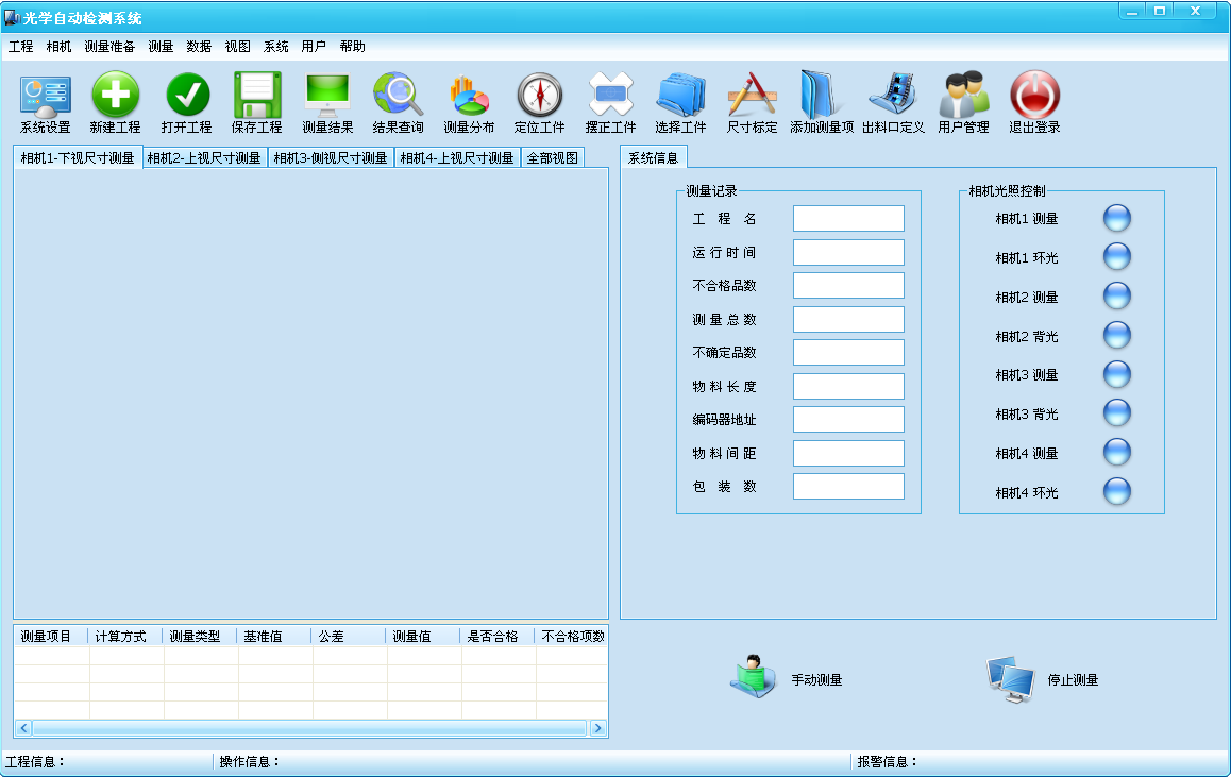
Task: Switch to 相机3-侧视尺寸测量 tab
Action: pyautogui.click(x=330, y=158)
